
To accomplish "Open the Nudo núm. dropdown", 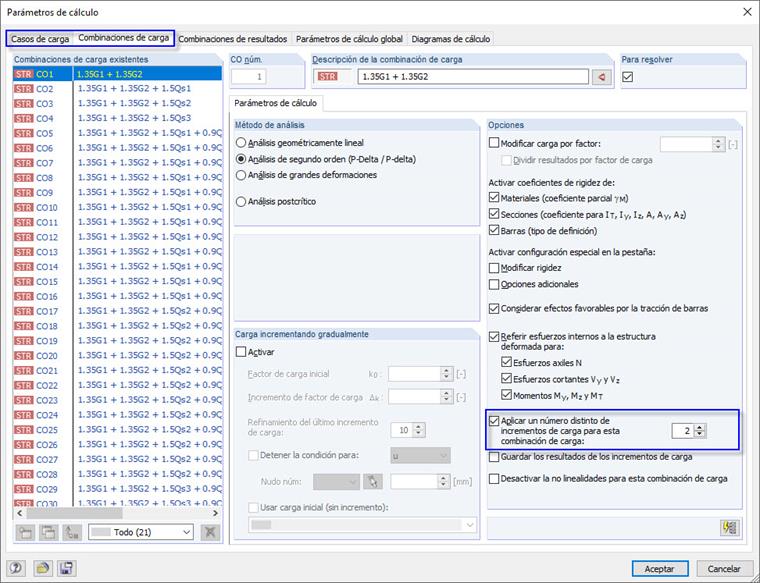I will tap(336, 481).
